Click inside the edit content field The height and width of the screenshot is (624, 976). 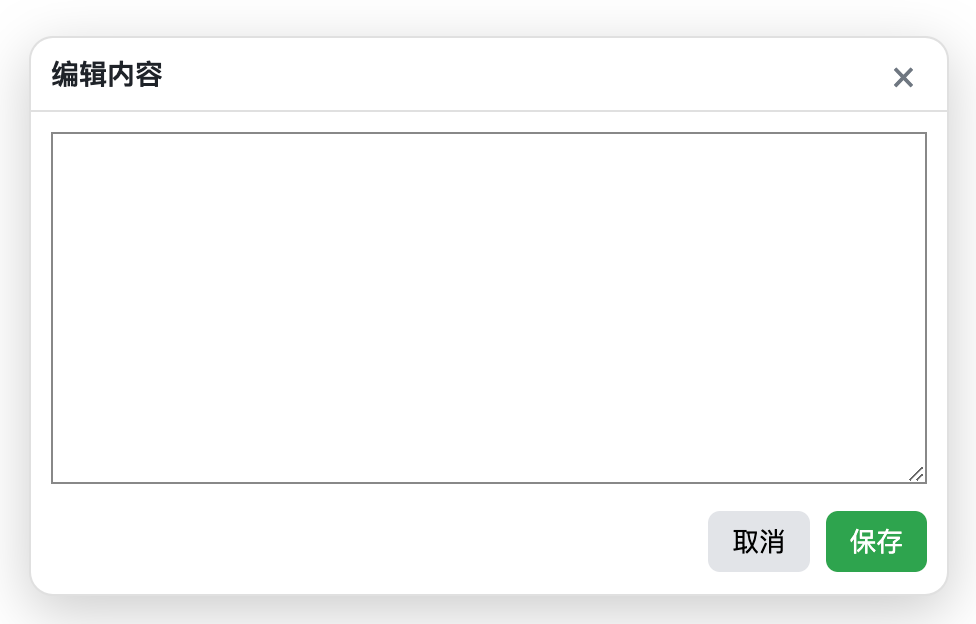tap(488, 307)
